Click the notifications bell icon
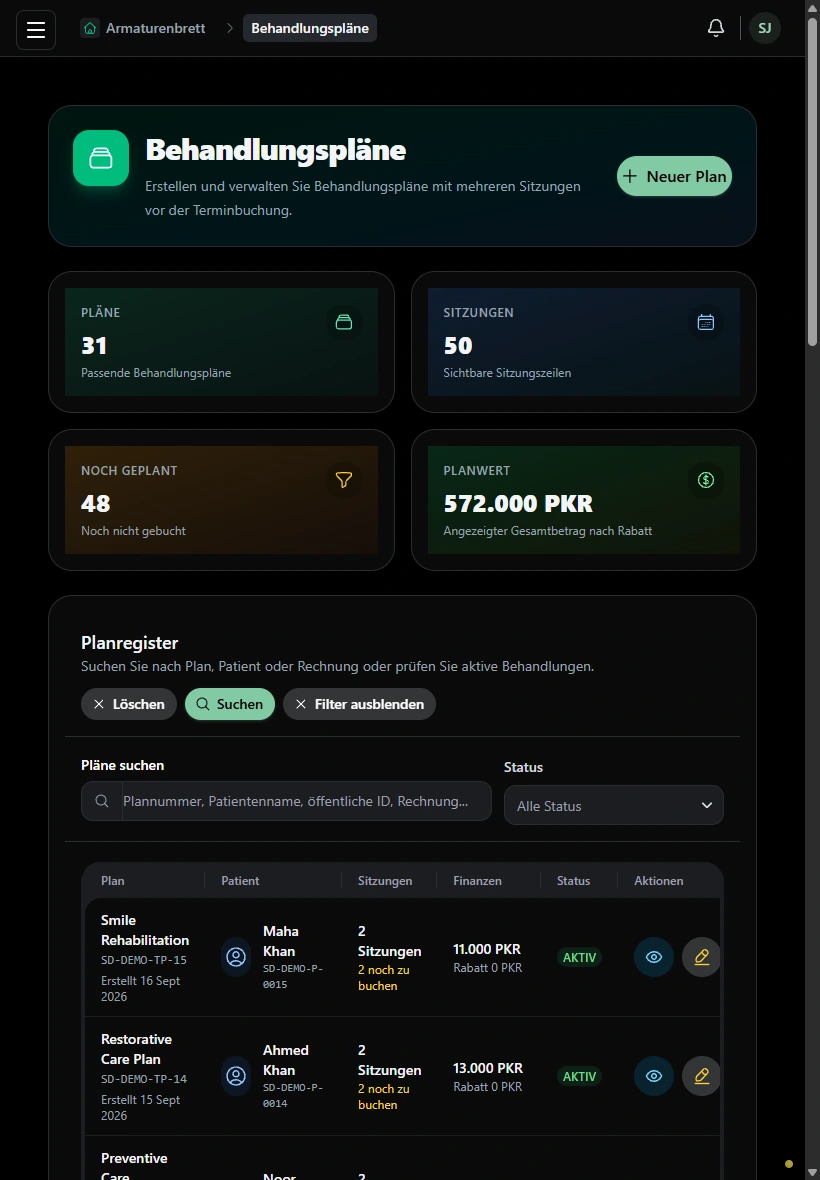Screen dimensions: 820x1180 715,29
